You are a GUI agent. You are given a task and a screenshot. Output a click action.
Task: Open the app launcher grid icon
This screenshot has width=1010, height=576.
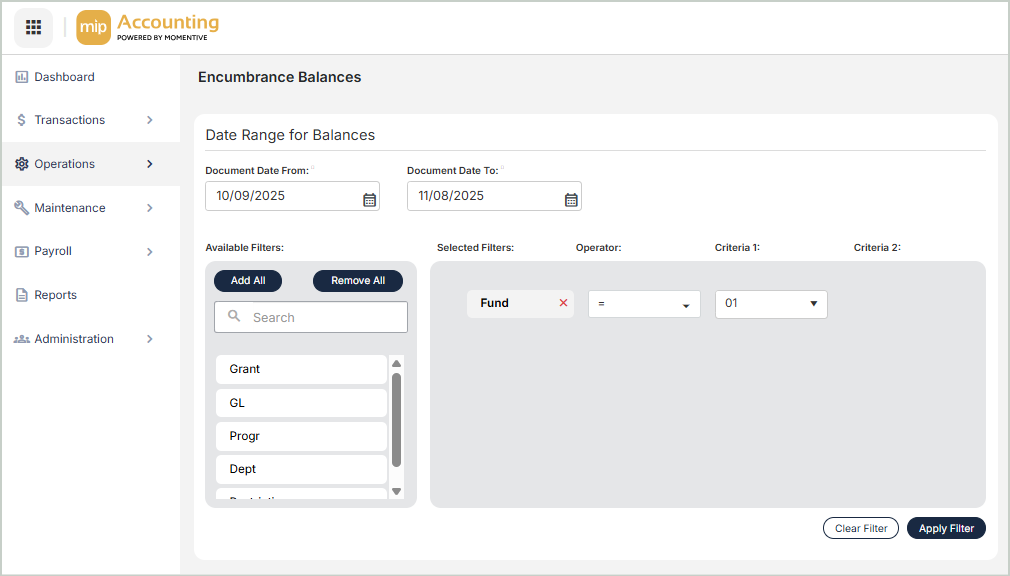(x=33, y=27)
